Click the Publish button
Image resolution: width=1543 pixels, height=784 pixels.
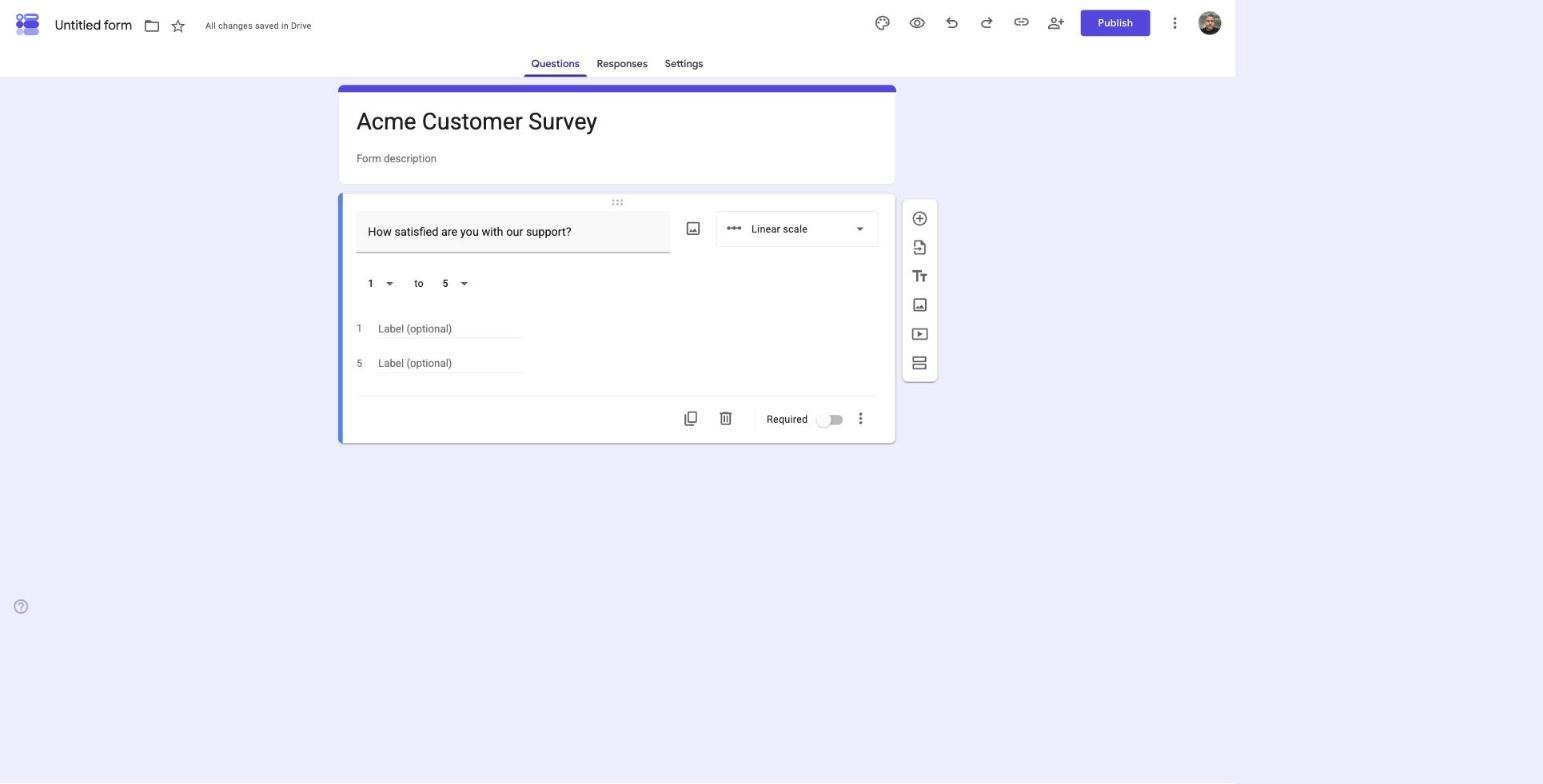[1115, 23]
